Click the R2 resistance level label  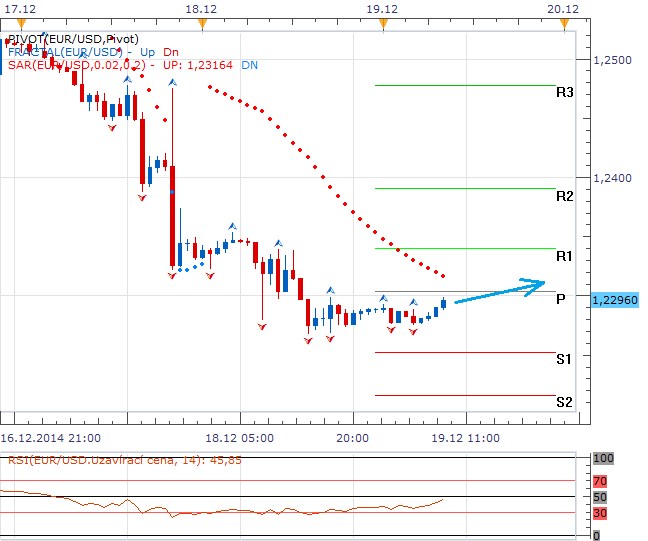[564, 196]
